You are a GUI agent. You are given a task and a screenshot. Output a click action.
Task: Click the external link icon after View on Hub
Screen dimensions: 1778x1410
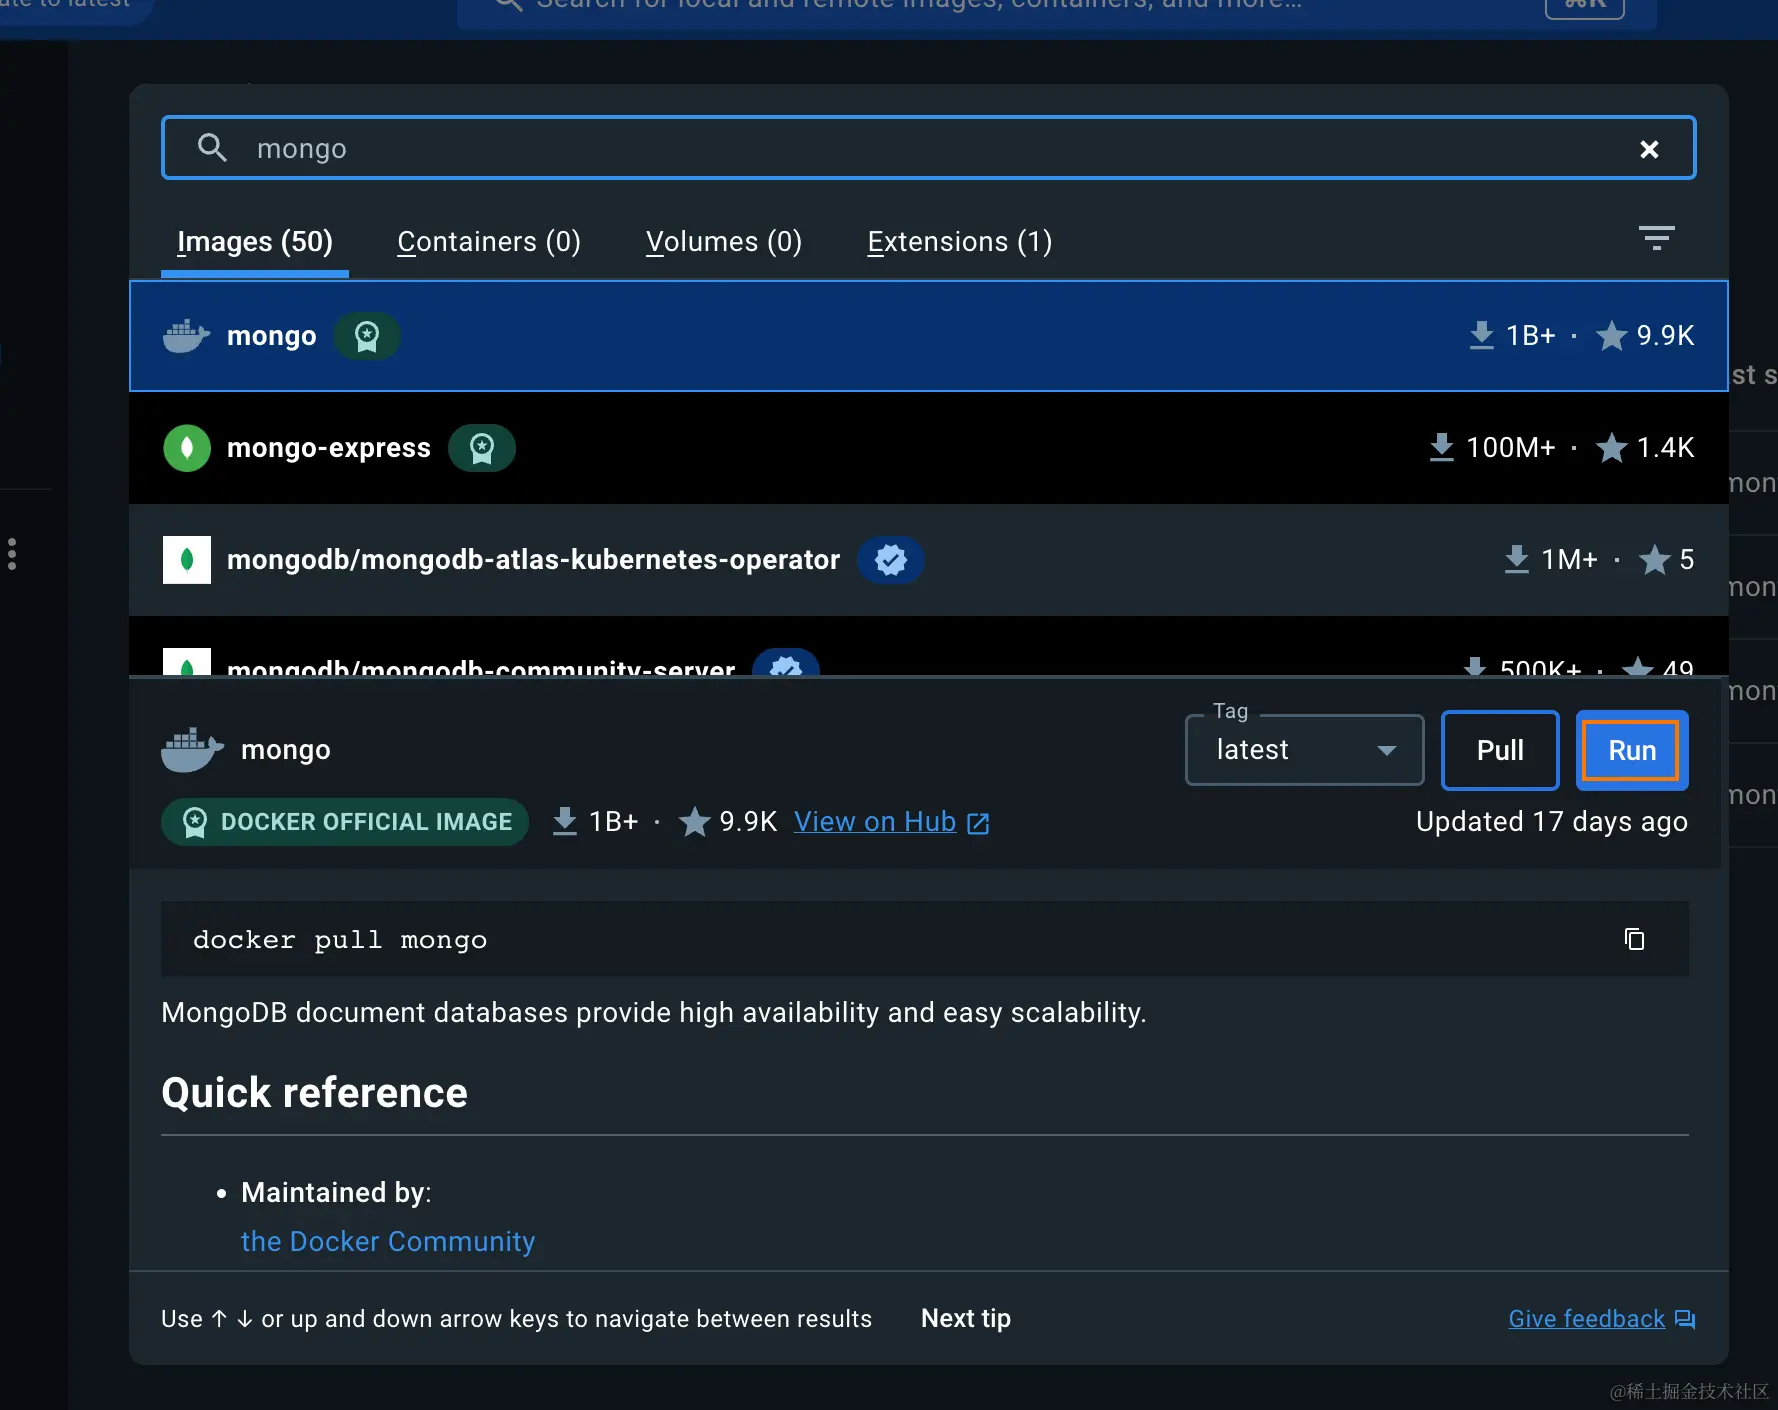click(x=978, y=823)
